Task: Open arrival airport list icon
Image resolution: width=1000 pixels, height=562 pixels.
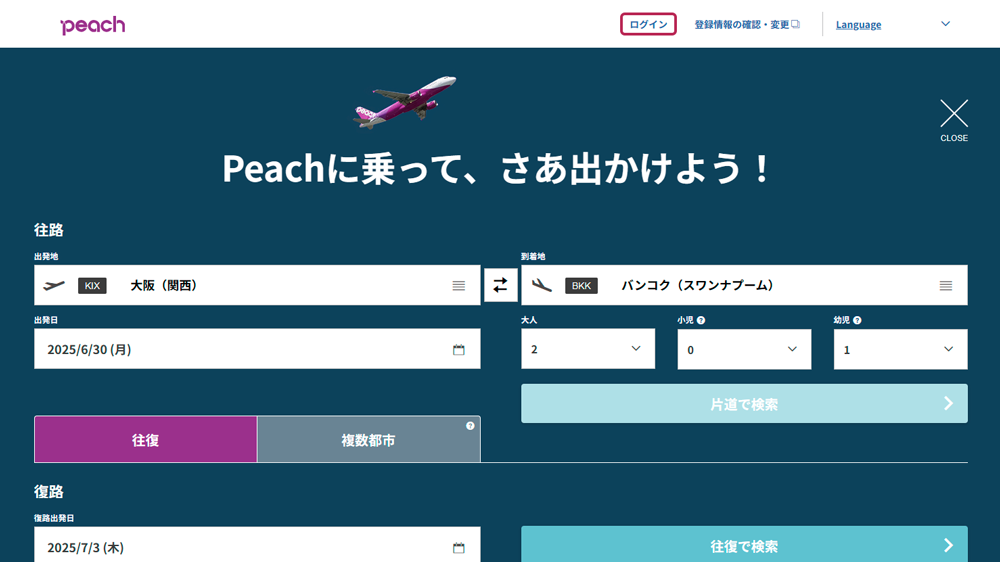Action: click(946, 286)
